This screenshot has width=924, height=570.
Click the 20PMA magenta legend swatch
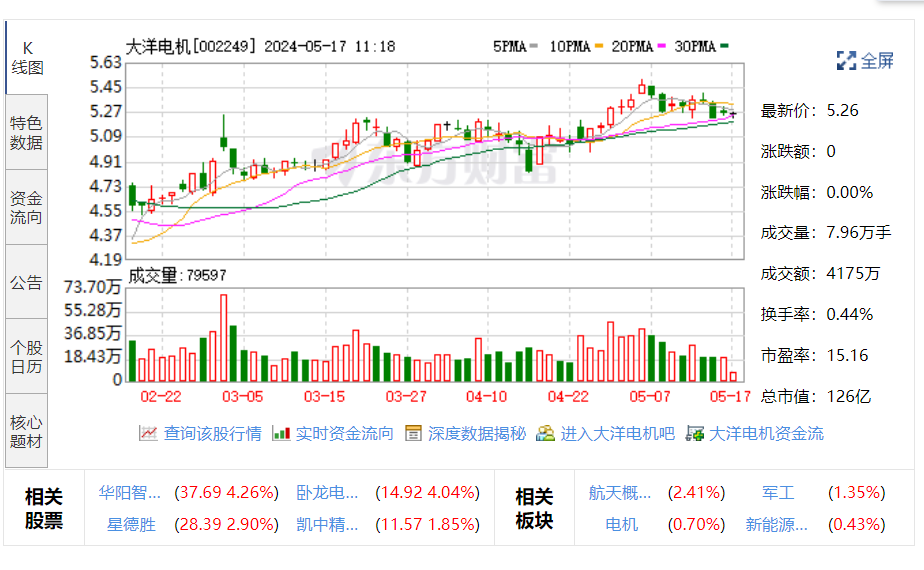(662, 45)
